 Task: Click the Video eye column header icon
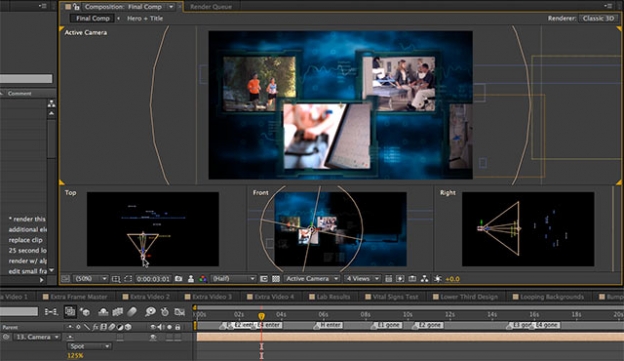153,327
